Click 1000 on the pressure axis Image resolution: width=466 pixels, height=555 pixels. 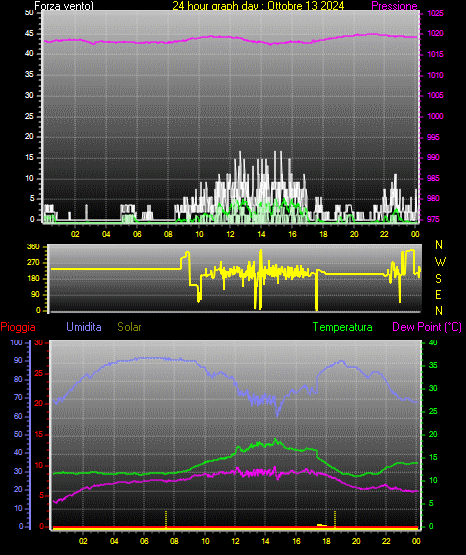[435, 116]
